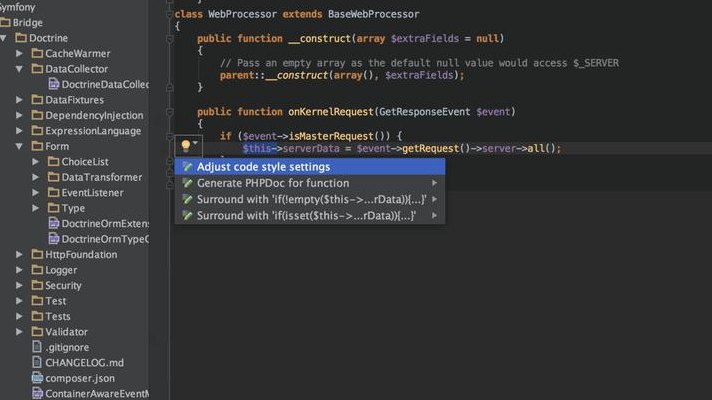Screen dimensions: 712x400
Task: Expand the EventListener folder arrow
Action: 36,193
